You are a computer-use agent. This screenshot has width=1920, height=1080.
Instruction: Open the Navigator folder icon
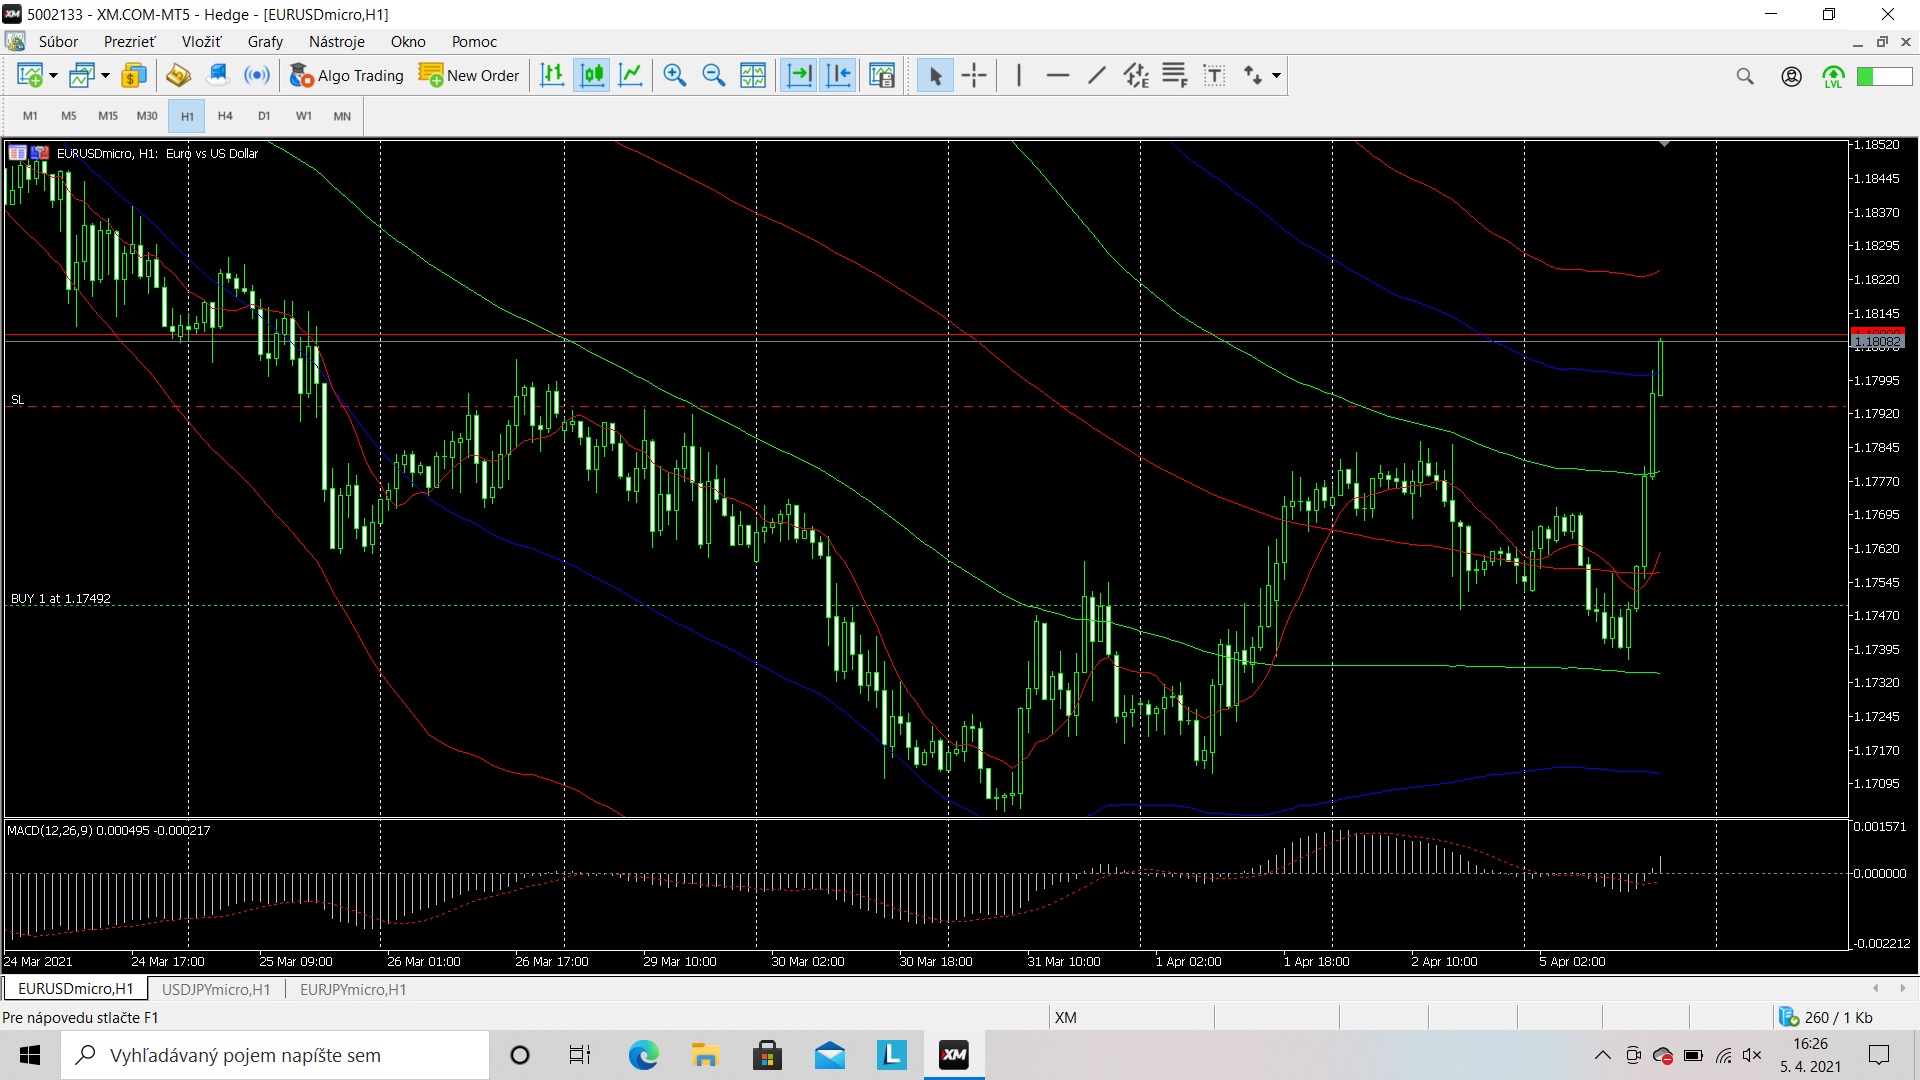178,75
